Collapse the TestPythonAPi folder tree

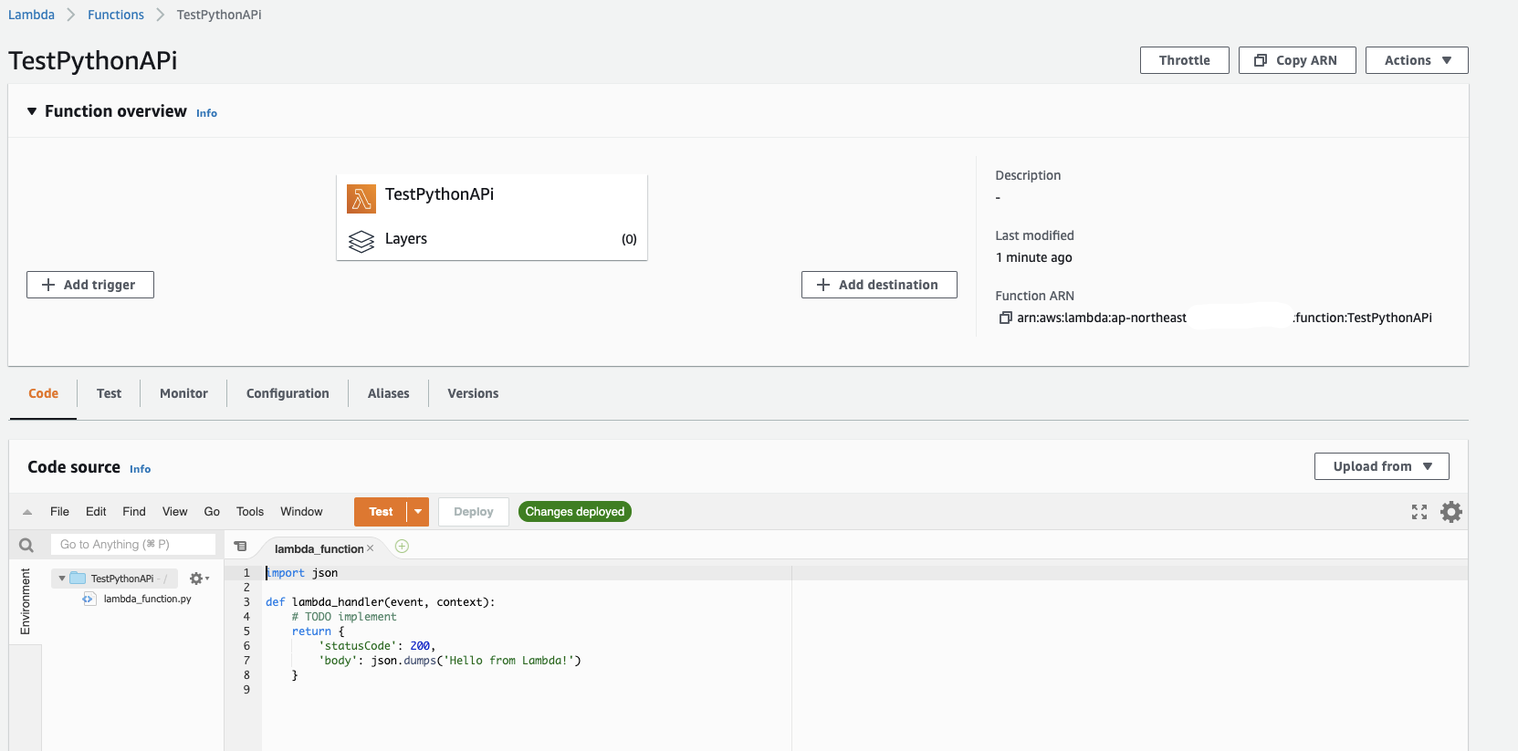[x=62, y=578]
